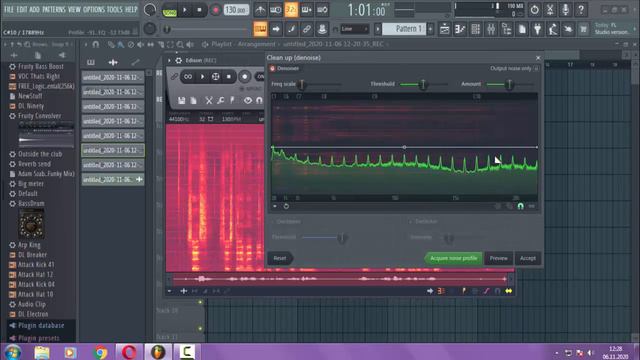Select the draw pencil tool in toolbar
The height and width of the screenshot is (360, 640).
tap(291, 29)
